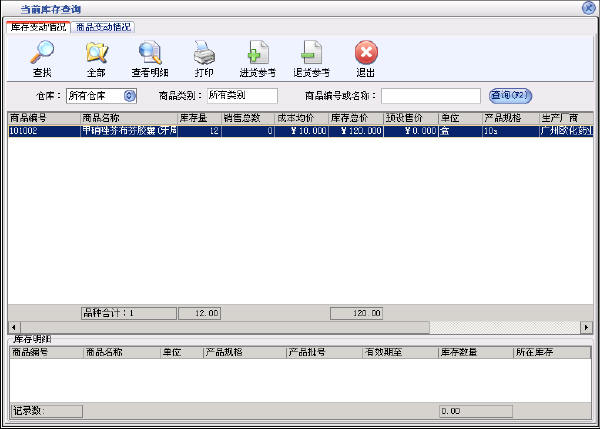Click the 查找 search magnifier icon

coord(42,52)
